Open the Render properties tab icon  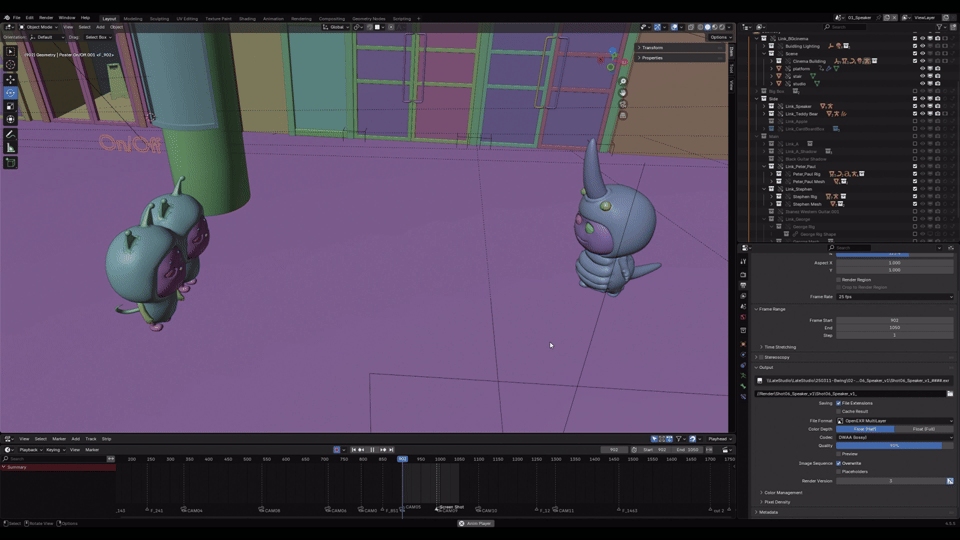pos(743,275)
